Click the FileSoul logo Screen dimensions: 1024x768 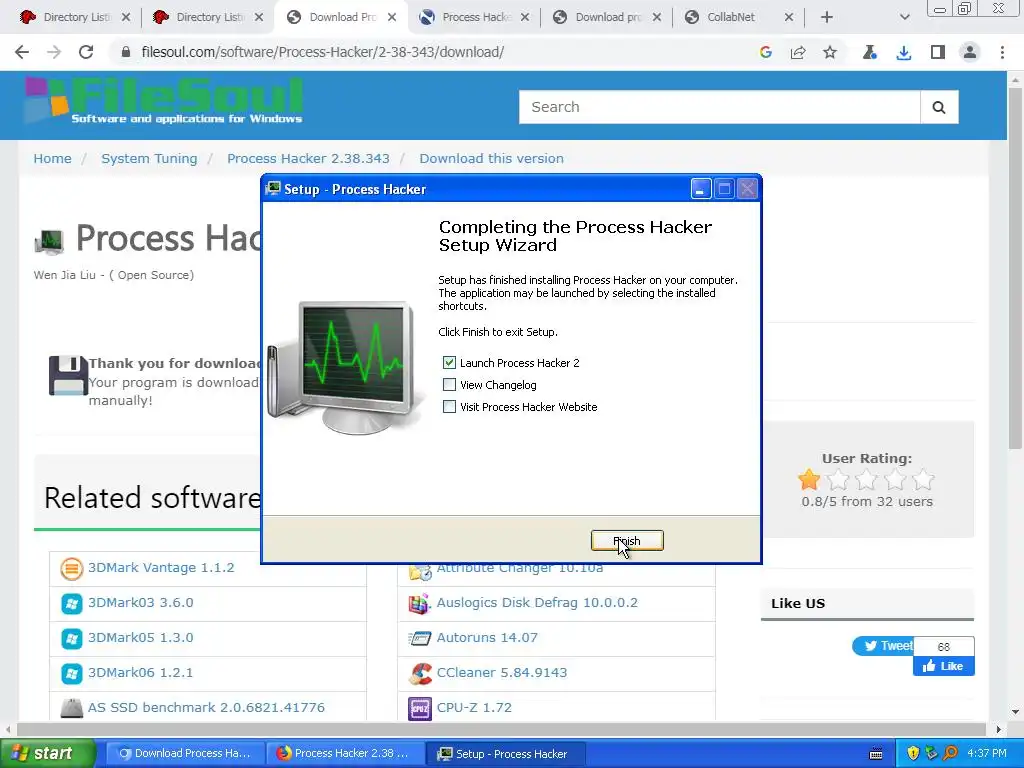click(163, 101)
